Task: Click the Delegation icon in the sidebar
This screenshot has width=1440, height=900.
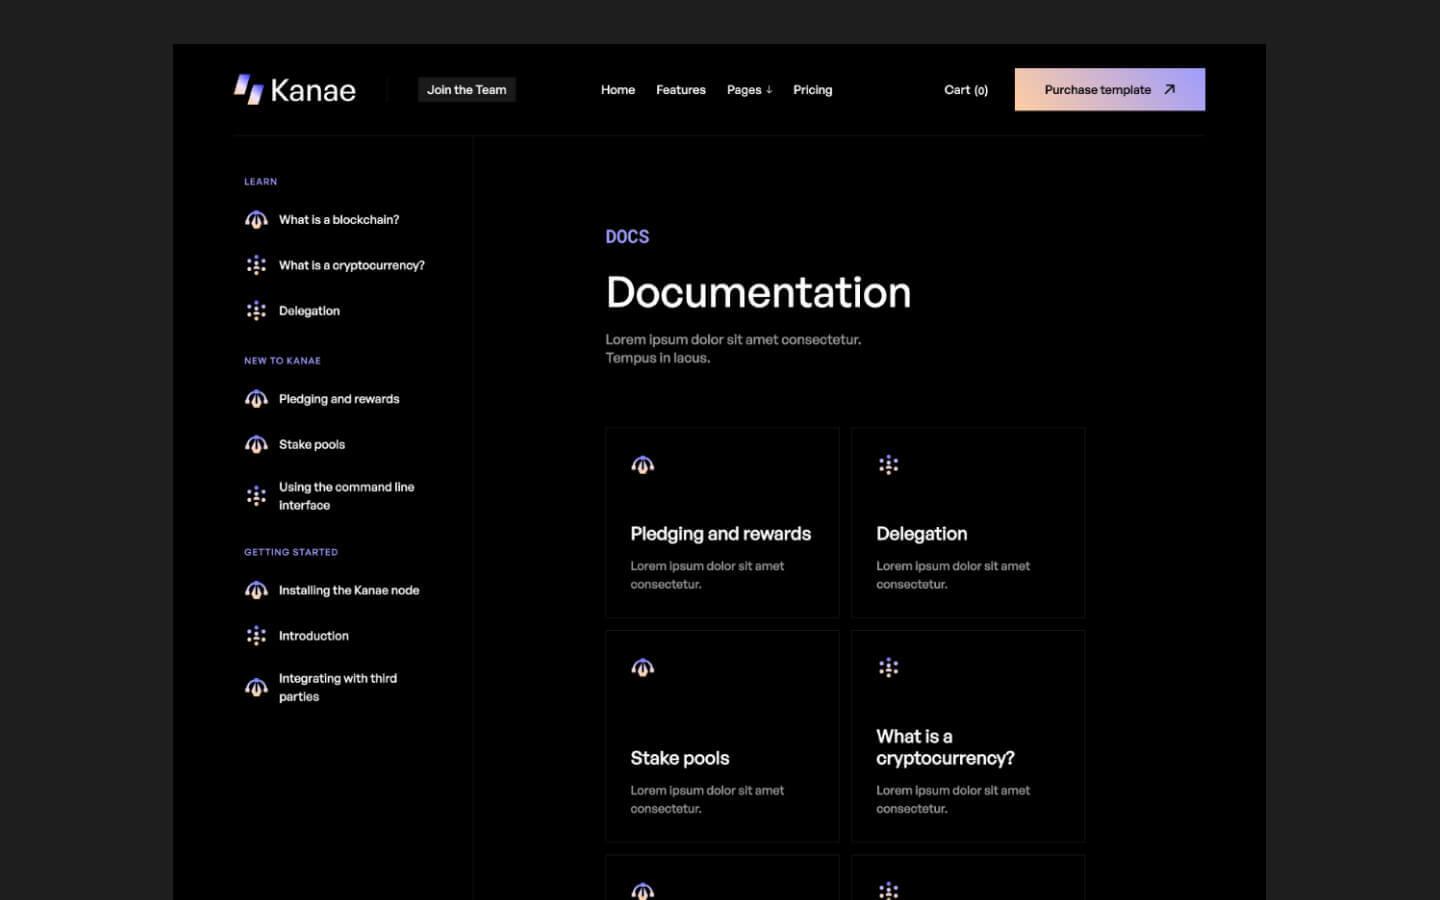Action: tap(257, 310)
